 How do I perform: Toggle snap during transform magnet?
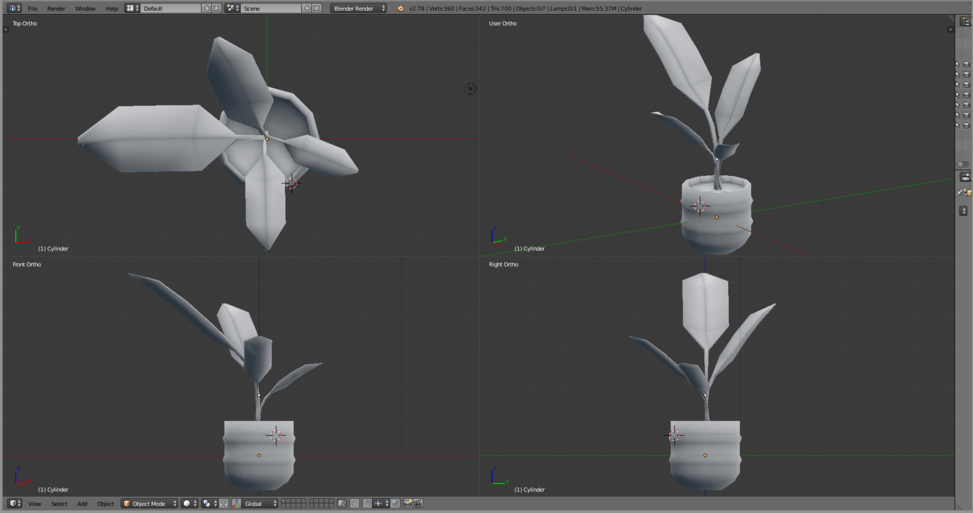(x=367, y=503)
